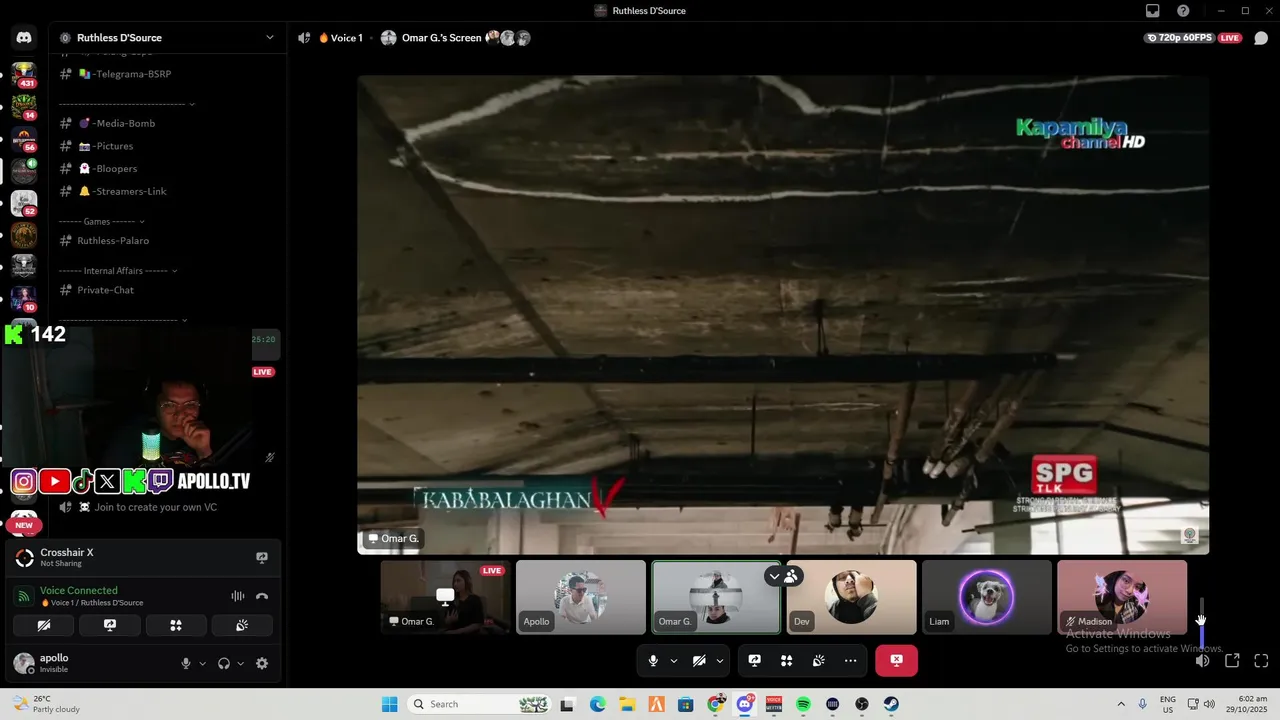
Task: Launch activities from call toolbar
Action: pyautogui.click(x=787, y=661)
